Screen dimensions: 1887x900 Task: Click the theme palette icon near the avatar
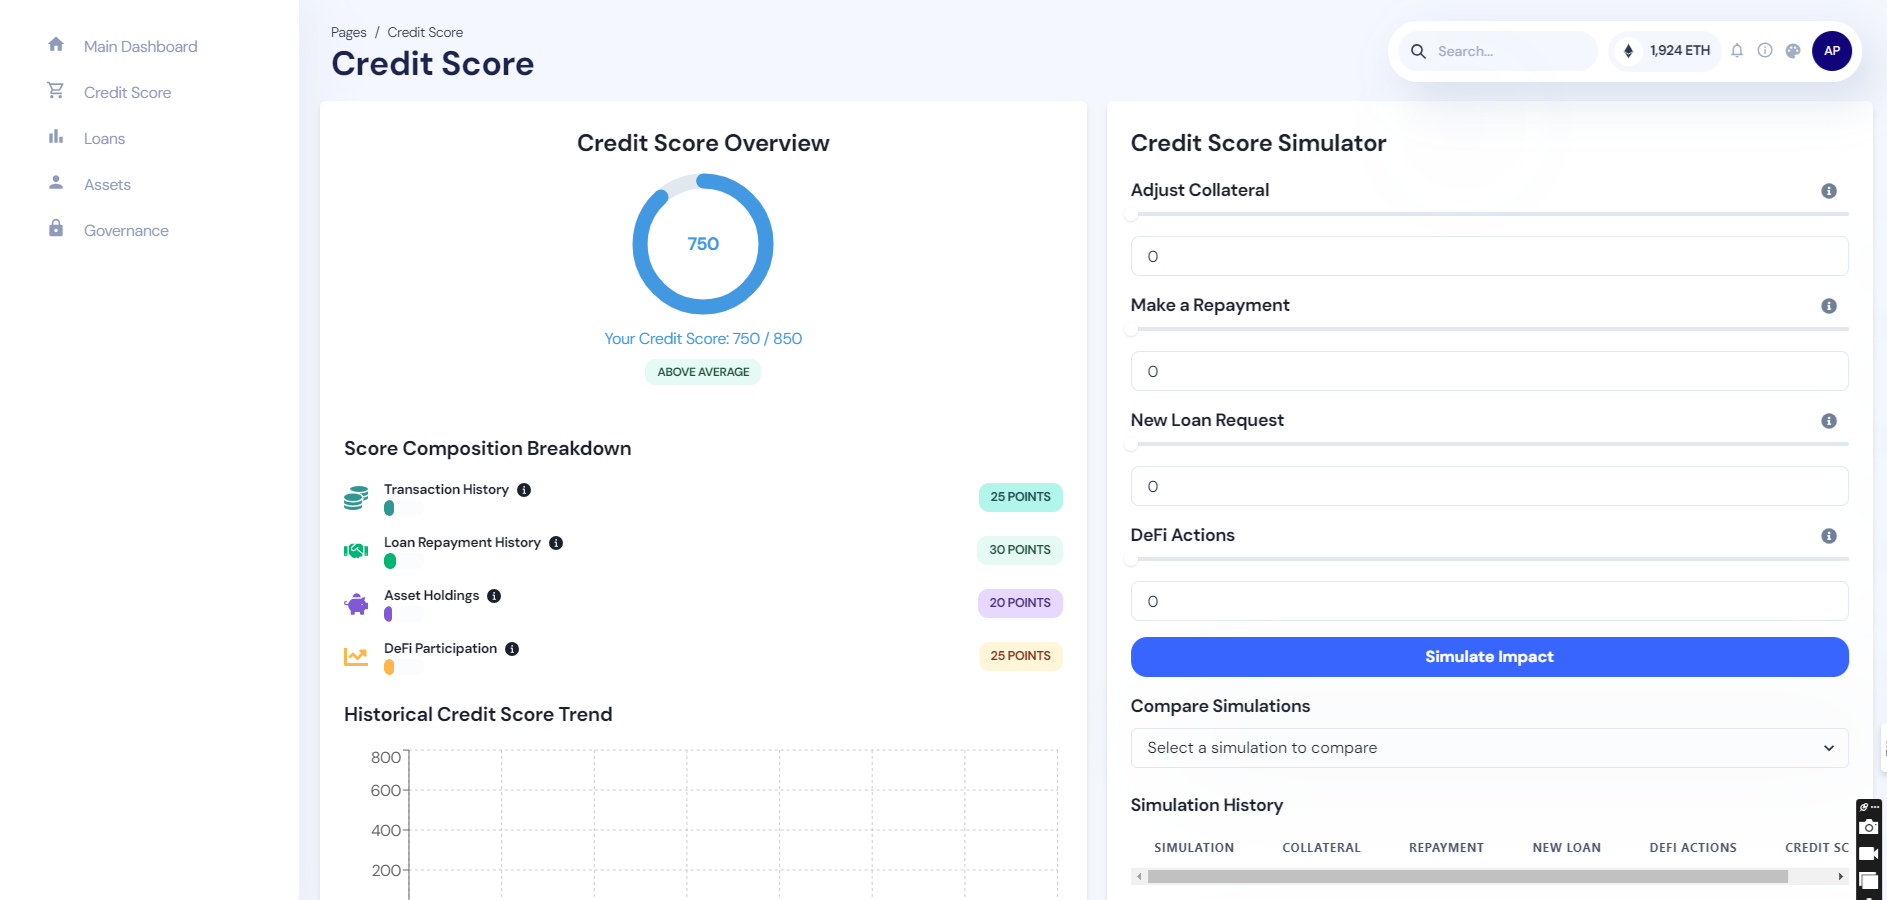pyautogui.click(x=1793, y=50)
